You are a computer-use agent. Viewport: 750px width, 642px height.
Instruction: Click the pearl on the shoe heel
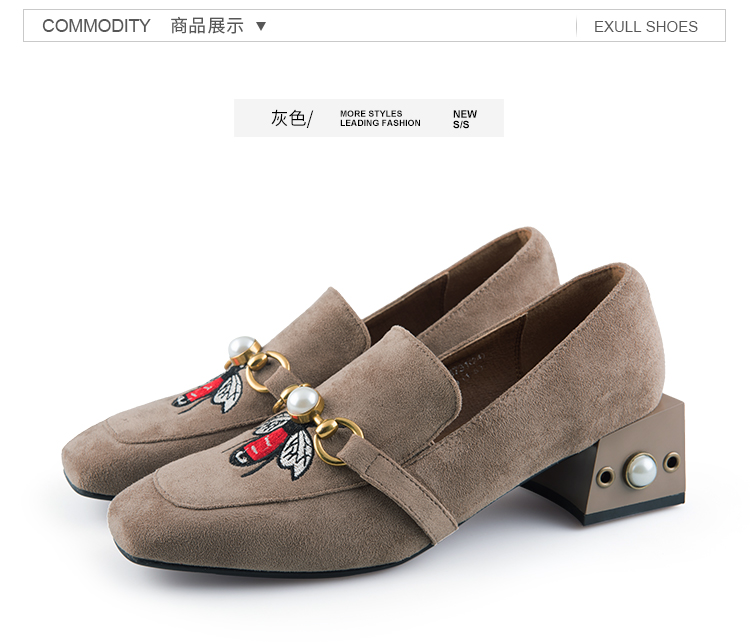tap(641, 471)
